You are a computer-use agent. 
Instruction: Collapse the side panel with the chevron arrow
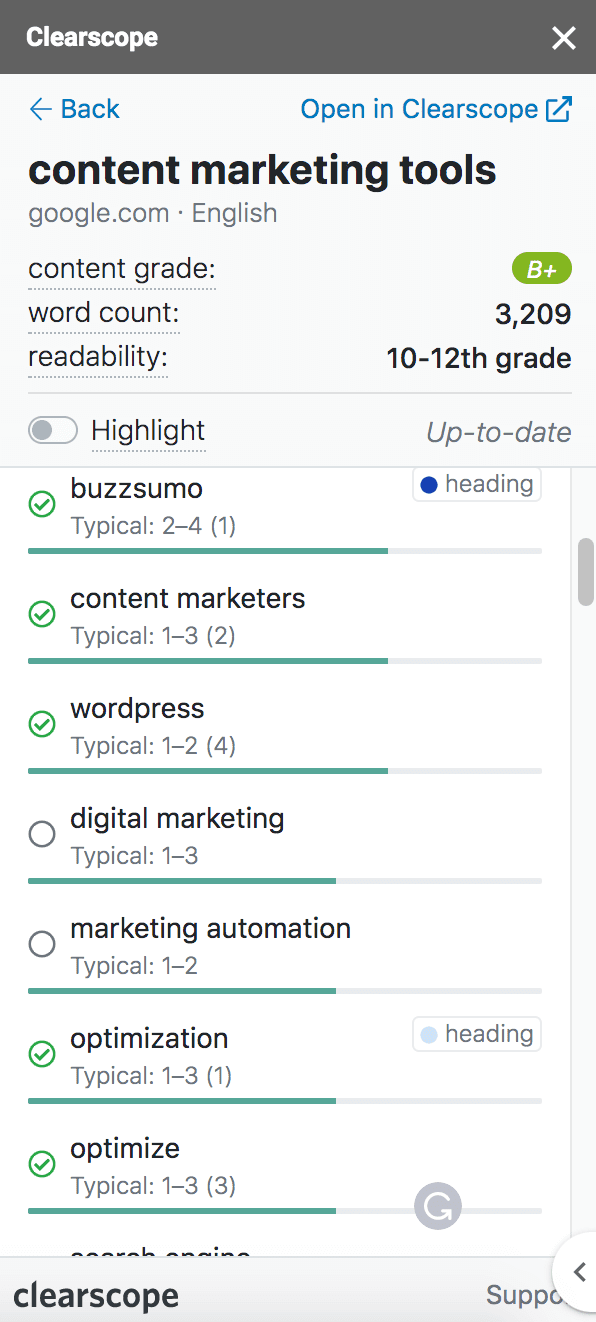click(578, 1272)
